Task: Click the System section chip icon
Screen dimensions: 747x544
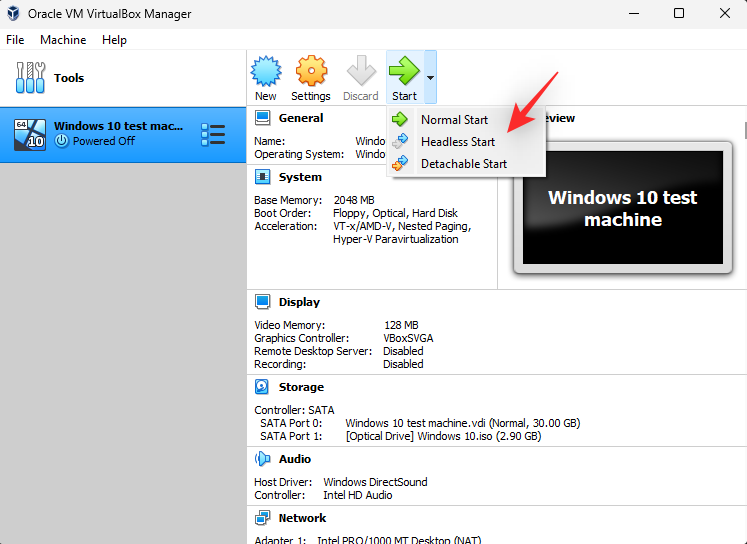Action: point(262,177)
